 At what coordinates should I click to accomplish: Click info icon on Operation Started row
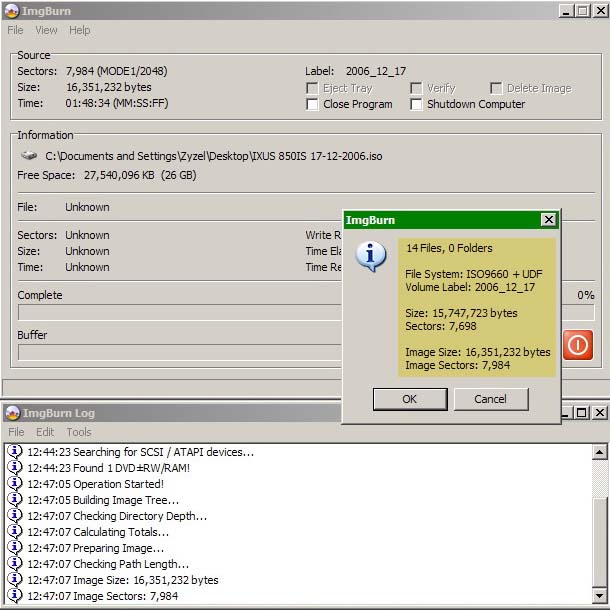coord(14,484)
